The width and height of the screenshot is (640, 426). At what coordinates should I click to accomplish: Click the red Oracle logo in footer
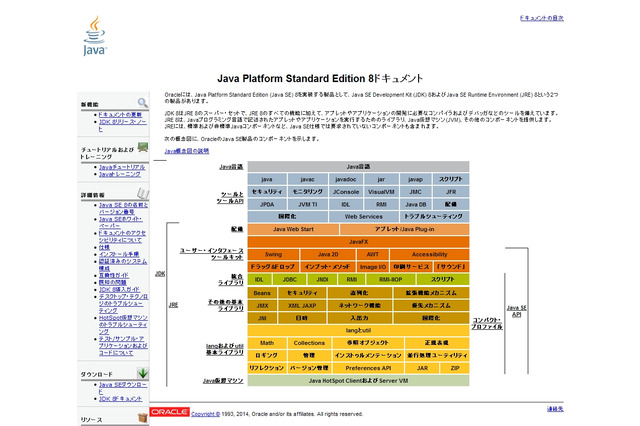[x=169, y=412]
